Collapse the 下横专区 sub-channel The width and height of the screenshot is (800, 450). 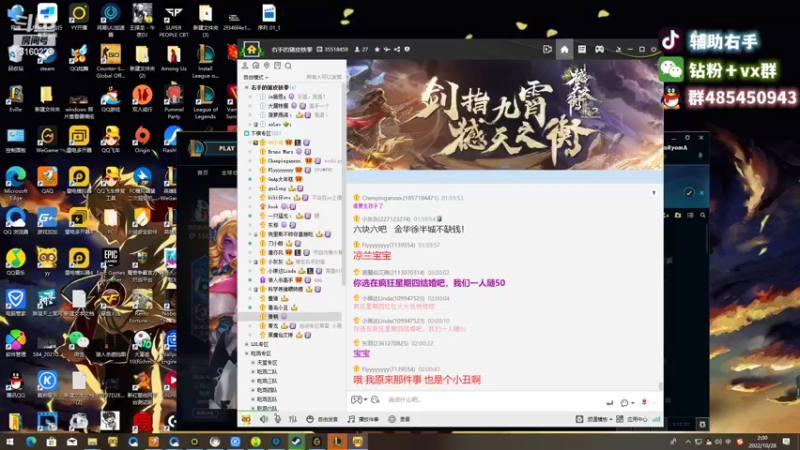[x=247, y=133]
